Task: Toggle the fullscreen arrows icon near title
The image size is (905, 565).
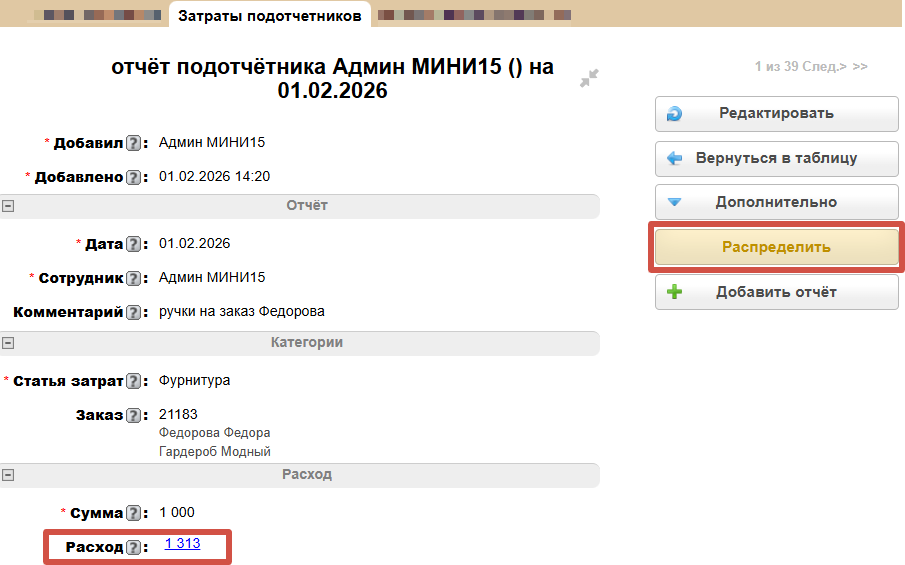Action: point(589,78)
